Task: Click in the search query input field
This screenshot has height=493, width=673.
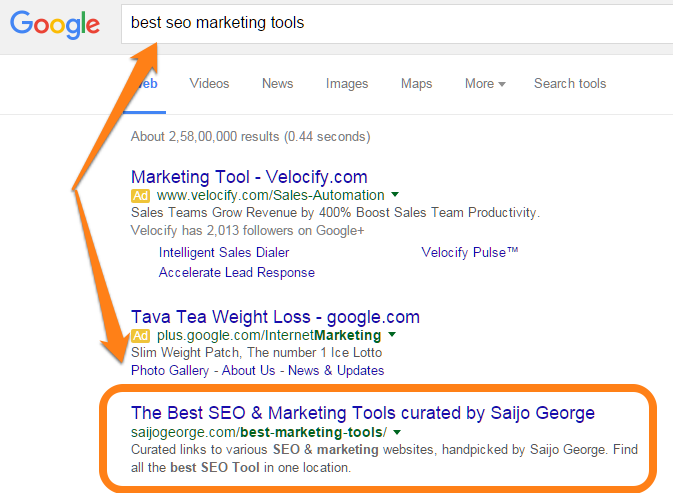Action: [x=400, y=22]
